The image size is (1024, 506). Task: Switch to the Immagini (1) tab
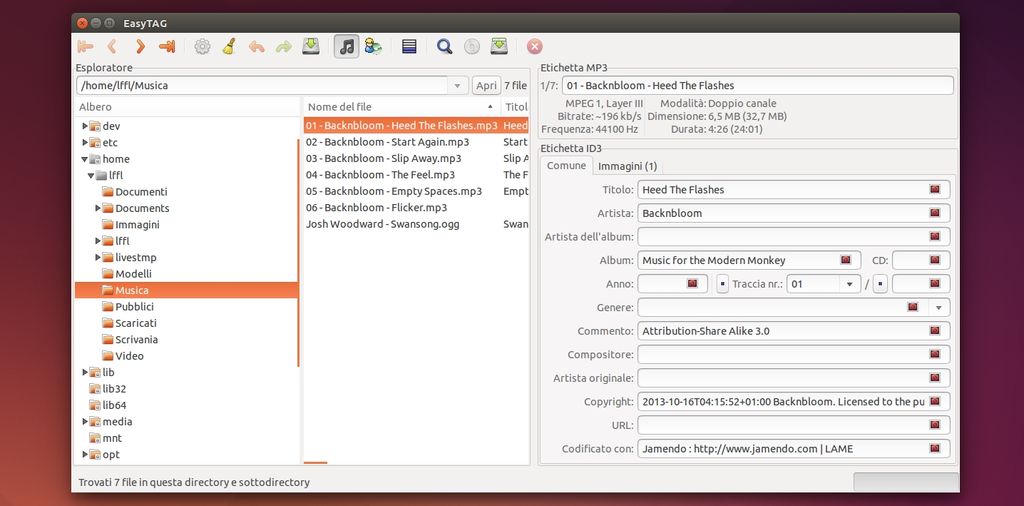(x=627, y=166)
